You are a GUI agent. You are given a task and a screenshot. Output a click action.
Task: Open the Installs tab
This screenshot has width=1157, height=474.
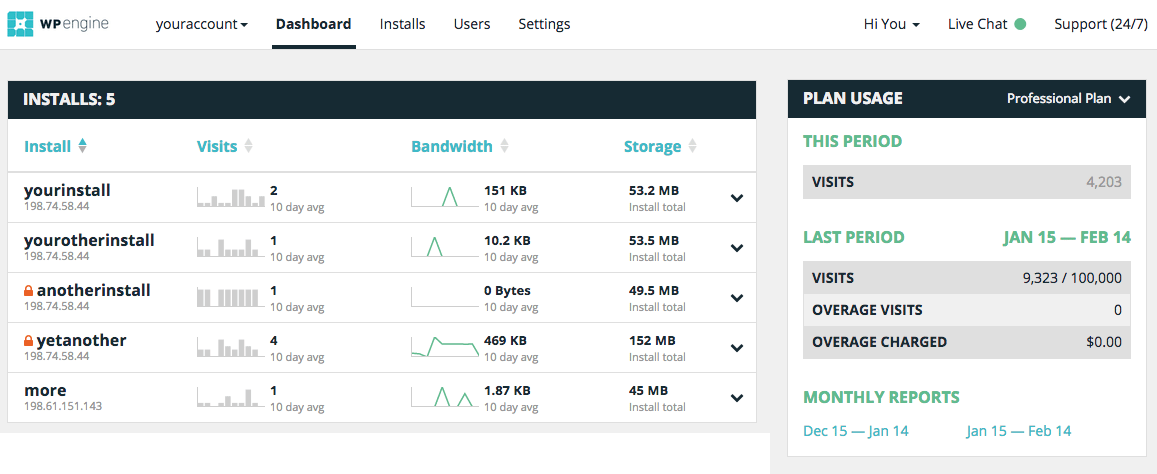point(402,24)
